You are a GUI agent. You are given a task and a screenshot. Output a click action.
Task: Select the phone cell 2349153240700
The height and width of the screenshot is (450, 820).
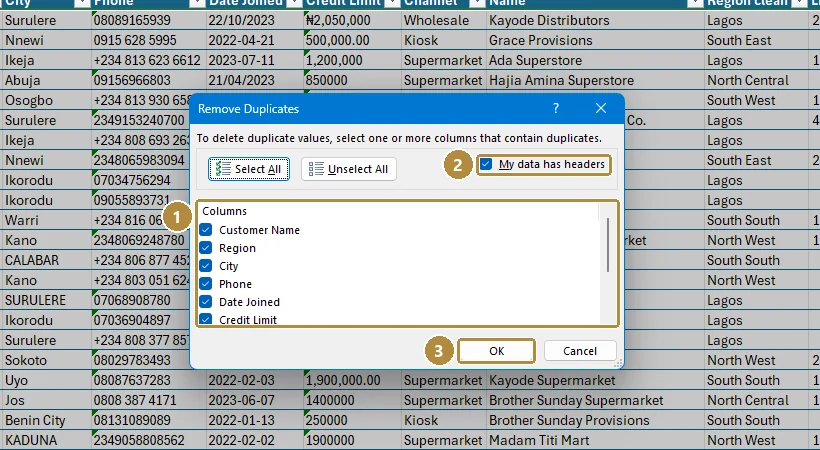(140, 120)
